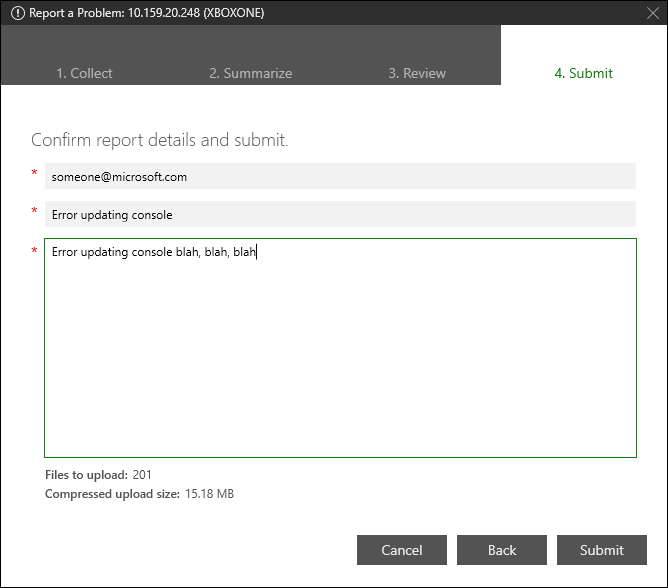Click the email field containing someone@microsoft.com
This screenshot has width=668, height=588.
pos(340,176)
